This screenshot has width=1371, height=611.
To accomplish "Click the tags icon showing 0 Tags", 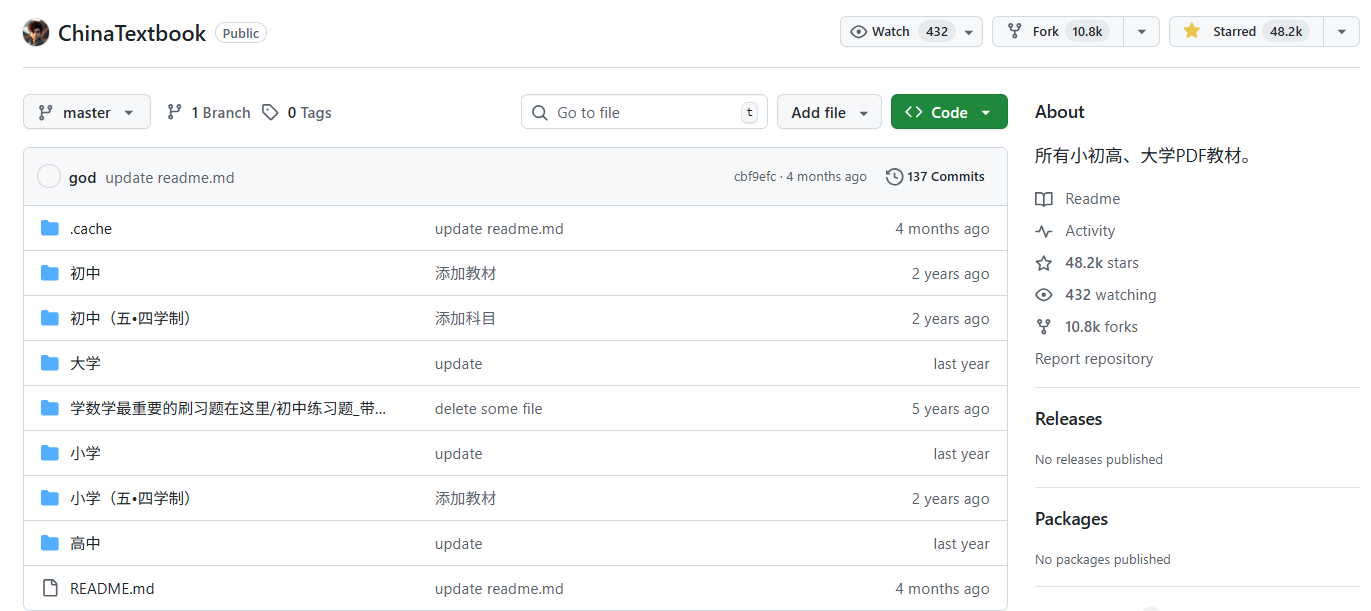I will pos(270,112).
